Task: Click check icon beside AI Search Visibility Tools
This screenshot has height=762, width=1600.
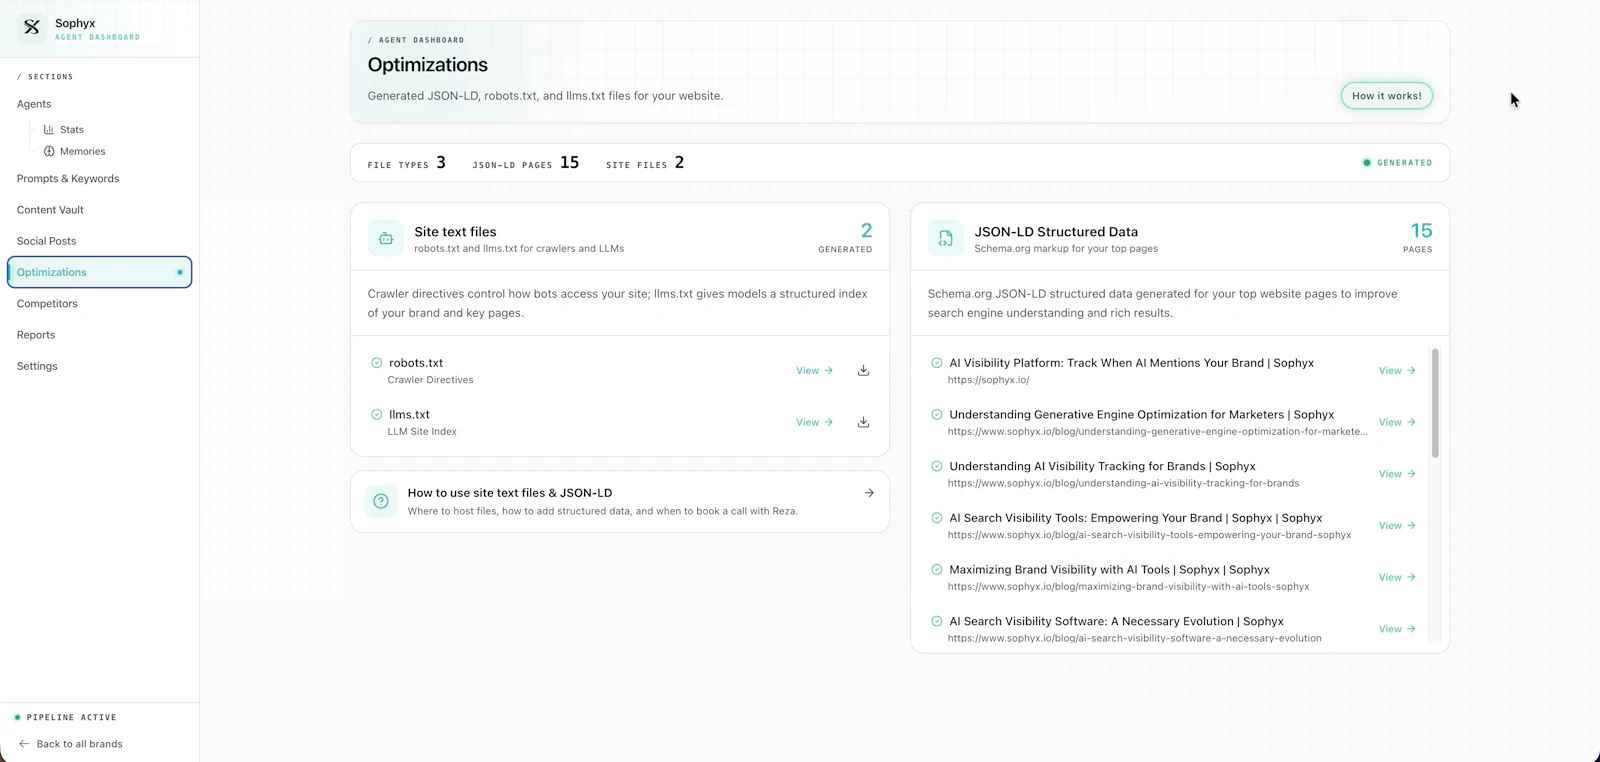Action: tap(937, 518)
